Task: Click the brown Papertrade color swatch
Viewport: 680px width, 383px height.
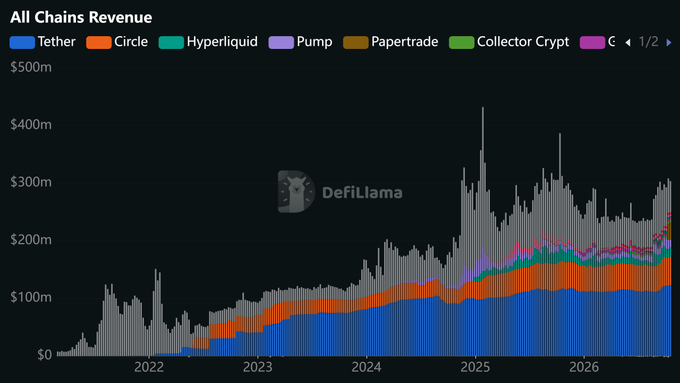Action: [x=356, y=43]
